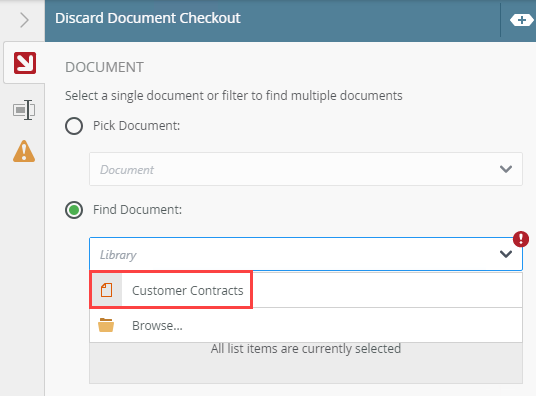Image resolution: width=536 pixels, height=396 pixels.
Task: Open the Discard Checkout tab with red arrow icon
Action: click(25, 63)
